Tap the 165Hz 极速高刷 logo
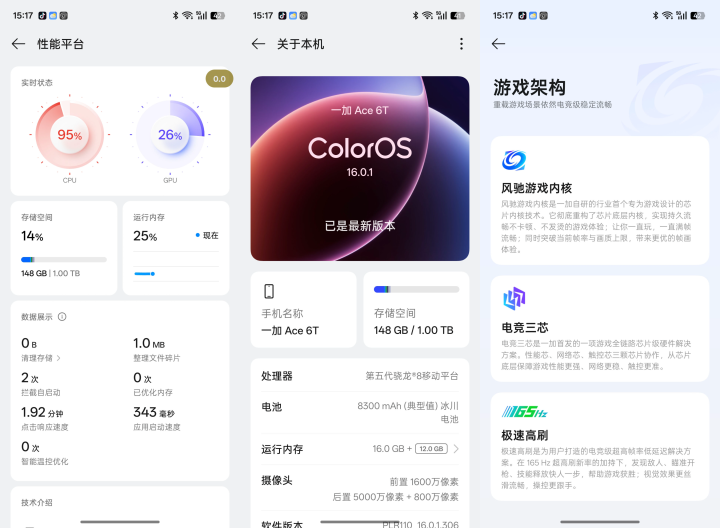 point(524,411)
